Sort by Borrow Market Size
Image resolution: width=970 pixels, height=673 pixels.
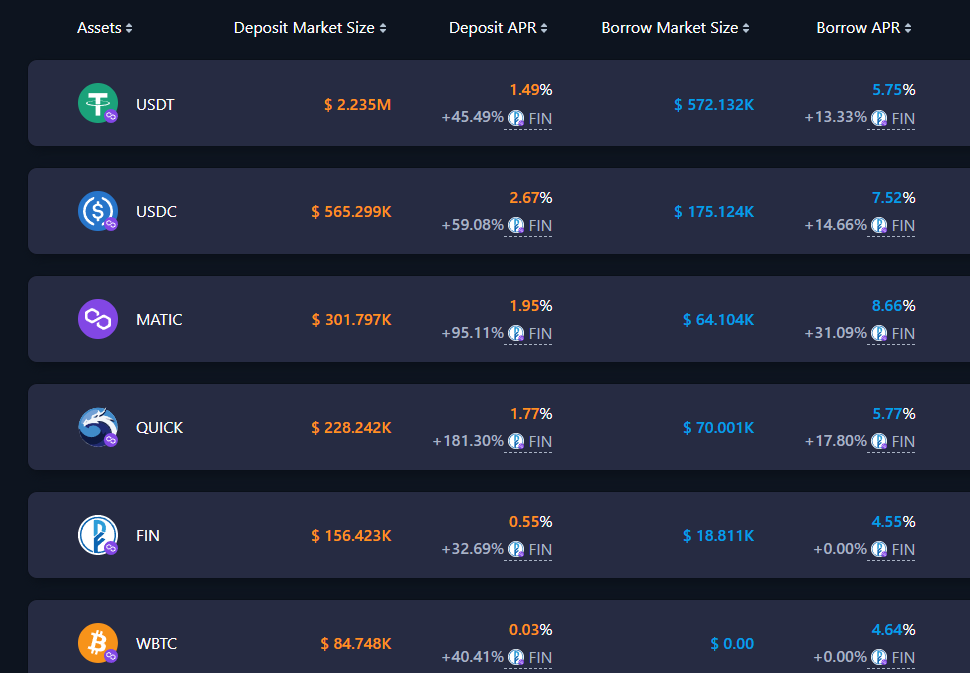click(x=675, y=28)
